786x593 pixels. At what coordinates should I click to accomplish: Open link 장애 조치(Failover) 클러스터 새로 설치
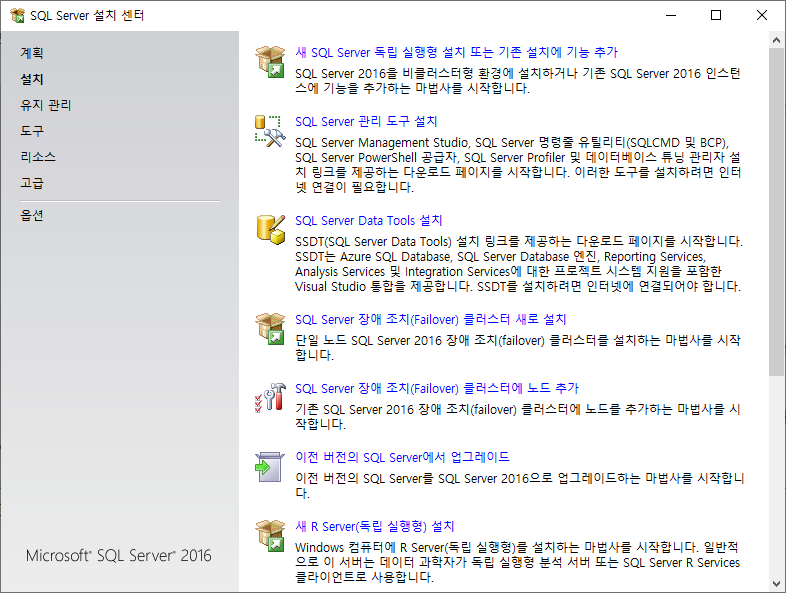click(431, 319)
